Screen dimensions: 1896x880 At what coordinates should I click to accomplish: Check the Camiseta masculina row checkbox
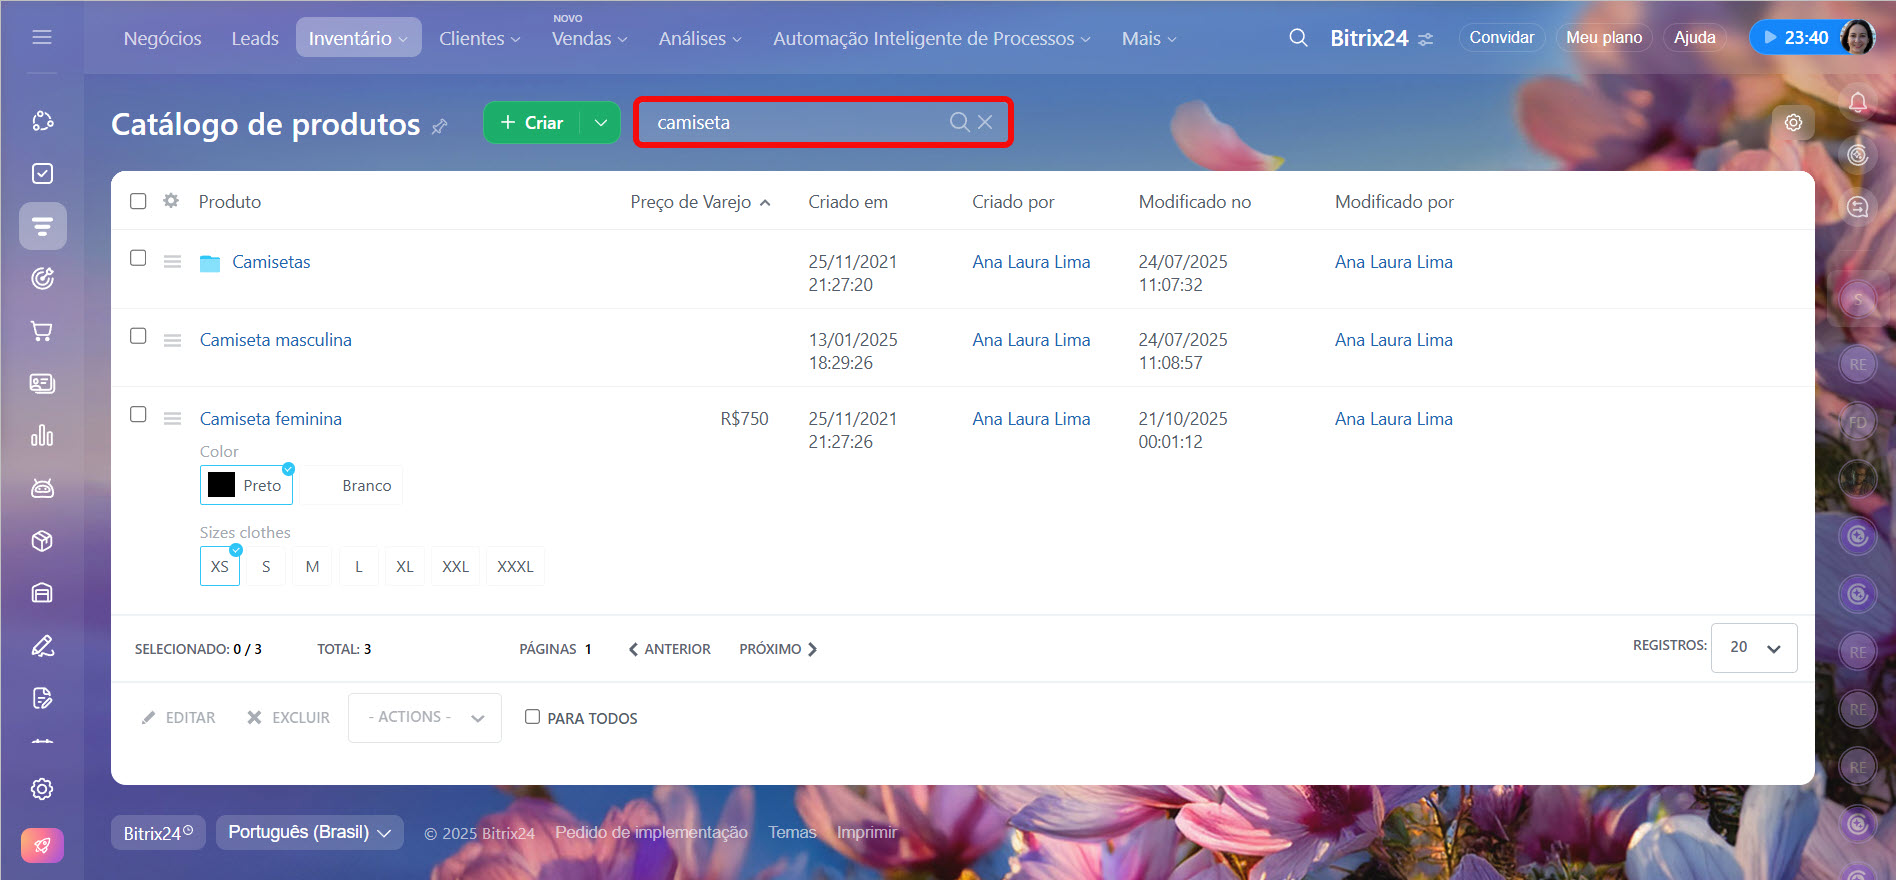click(138, 336)
